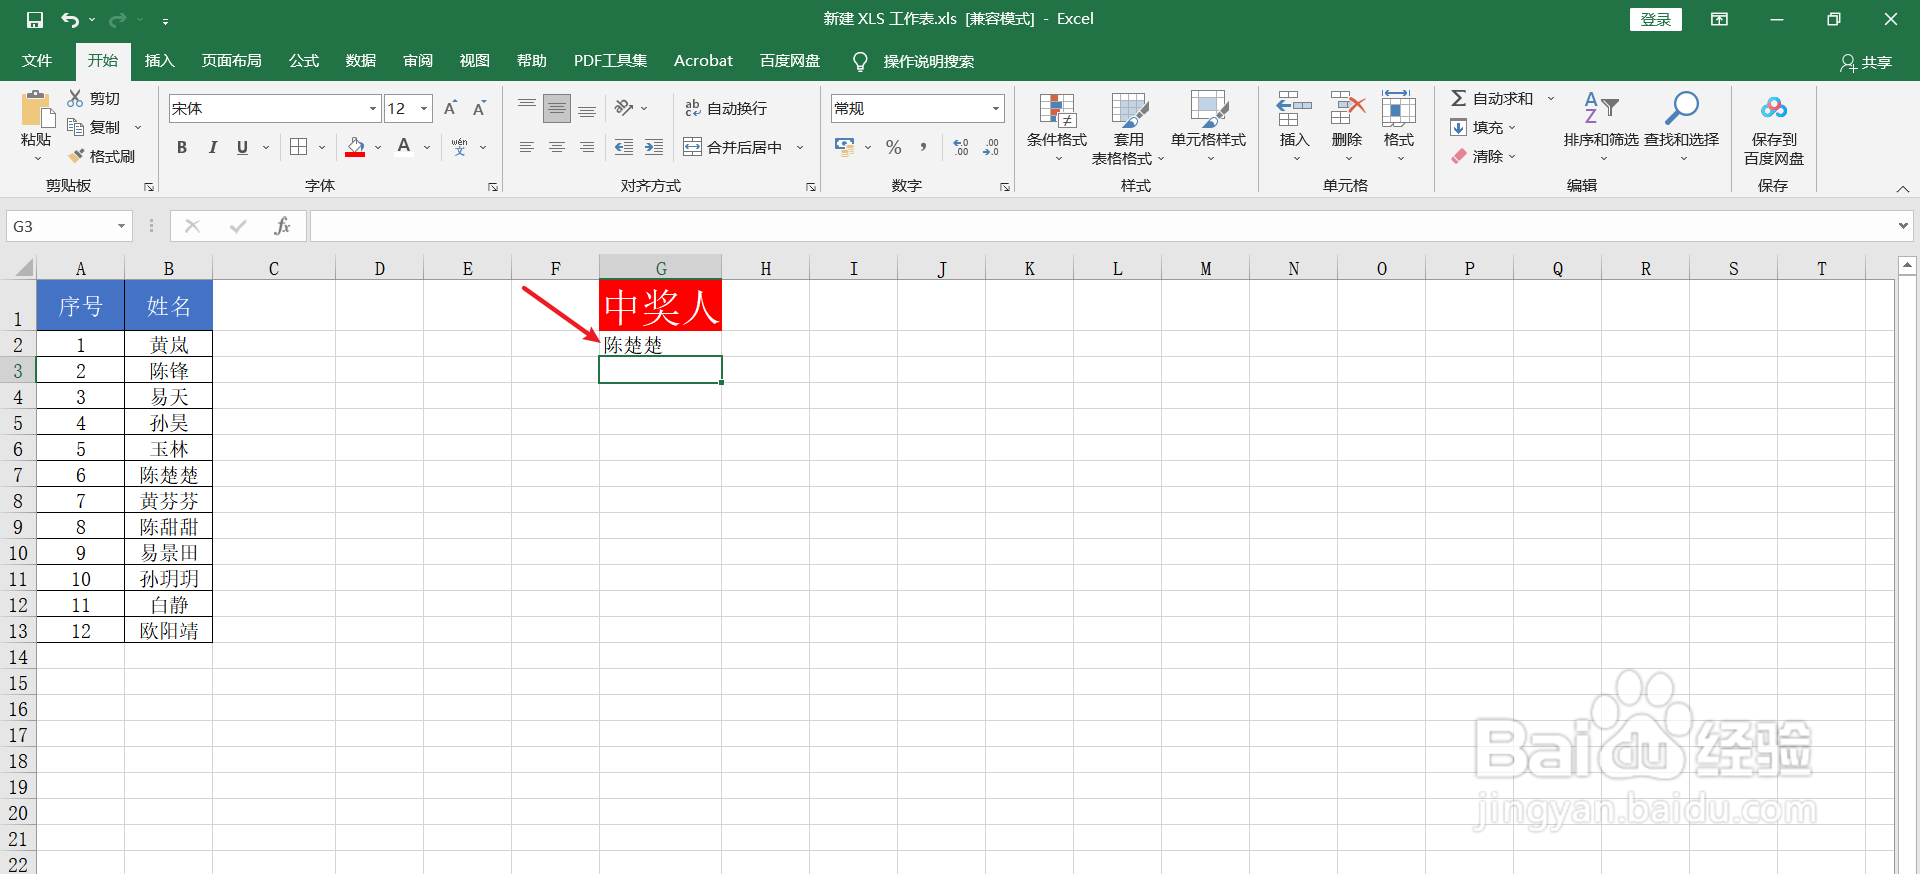
Task: Expand the formula bar
Action: click(x=1903, y=226)
